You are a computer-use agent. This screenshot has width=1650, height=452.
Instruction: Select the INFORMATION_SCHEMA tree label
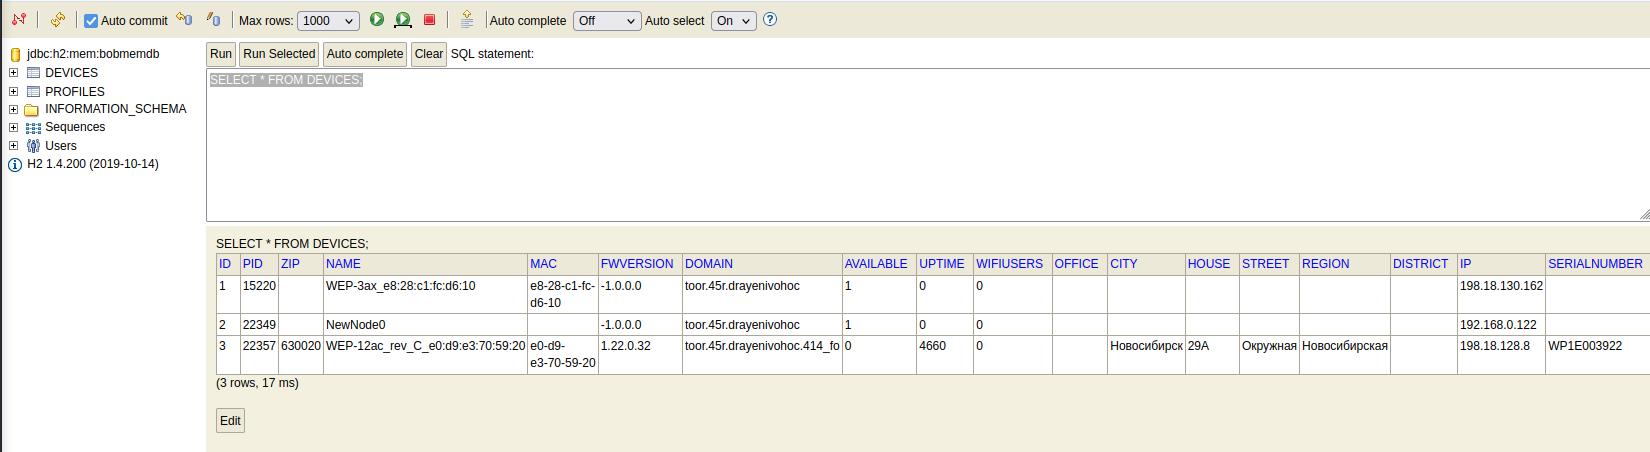116,109
